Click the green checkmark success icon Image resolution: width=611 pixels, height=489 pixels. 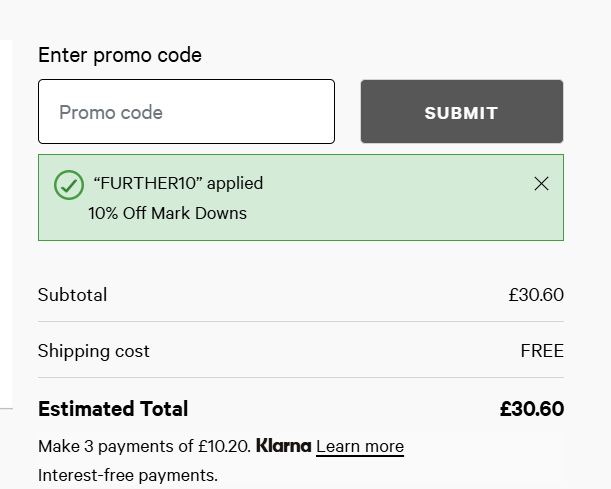coord(68,184)
